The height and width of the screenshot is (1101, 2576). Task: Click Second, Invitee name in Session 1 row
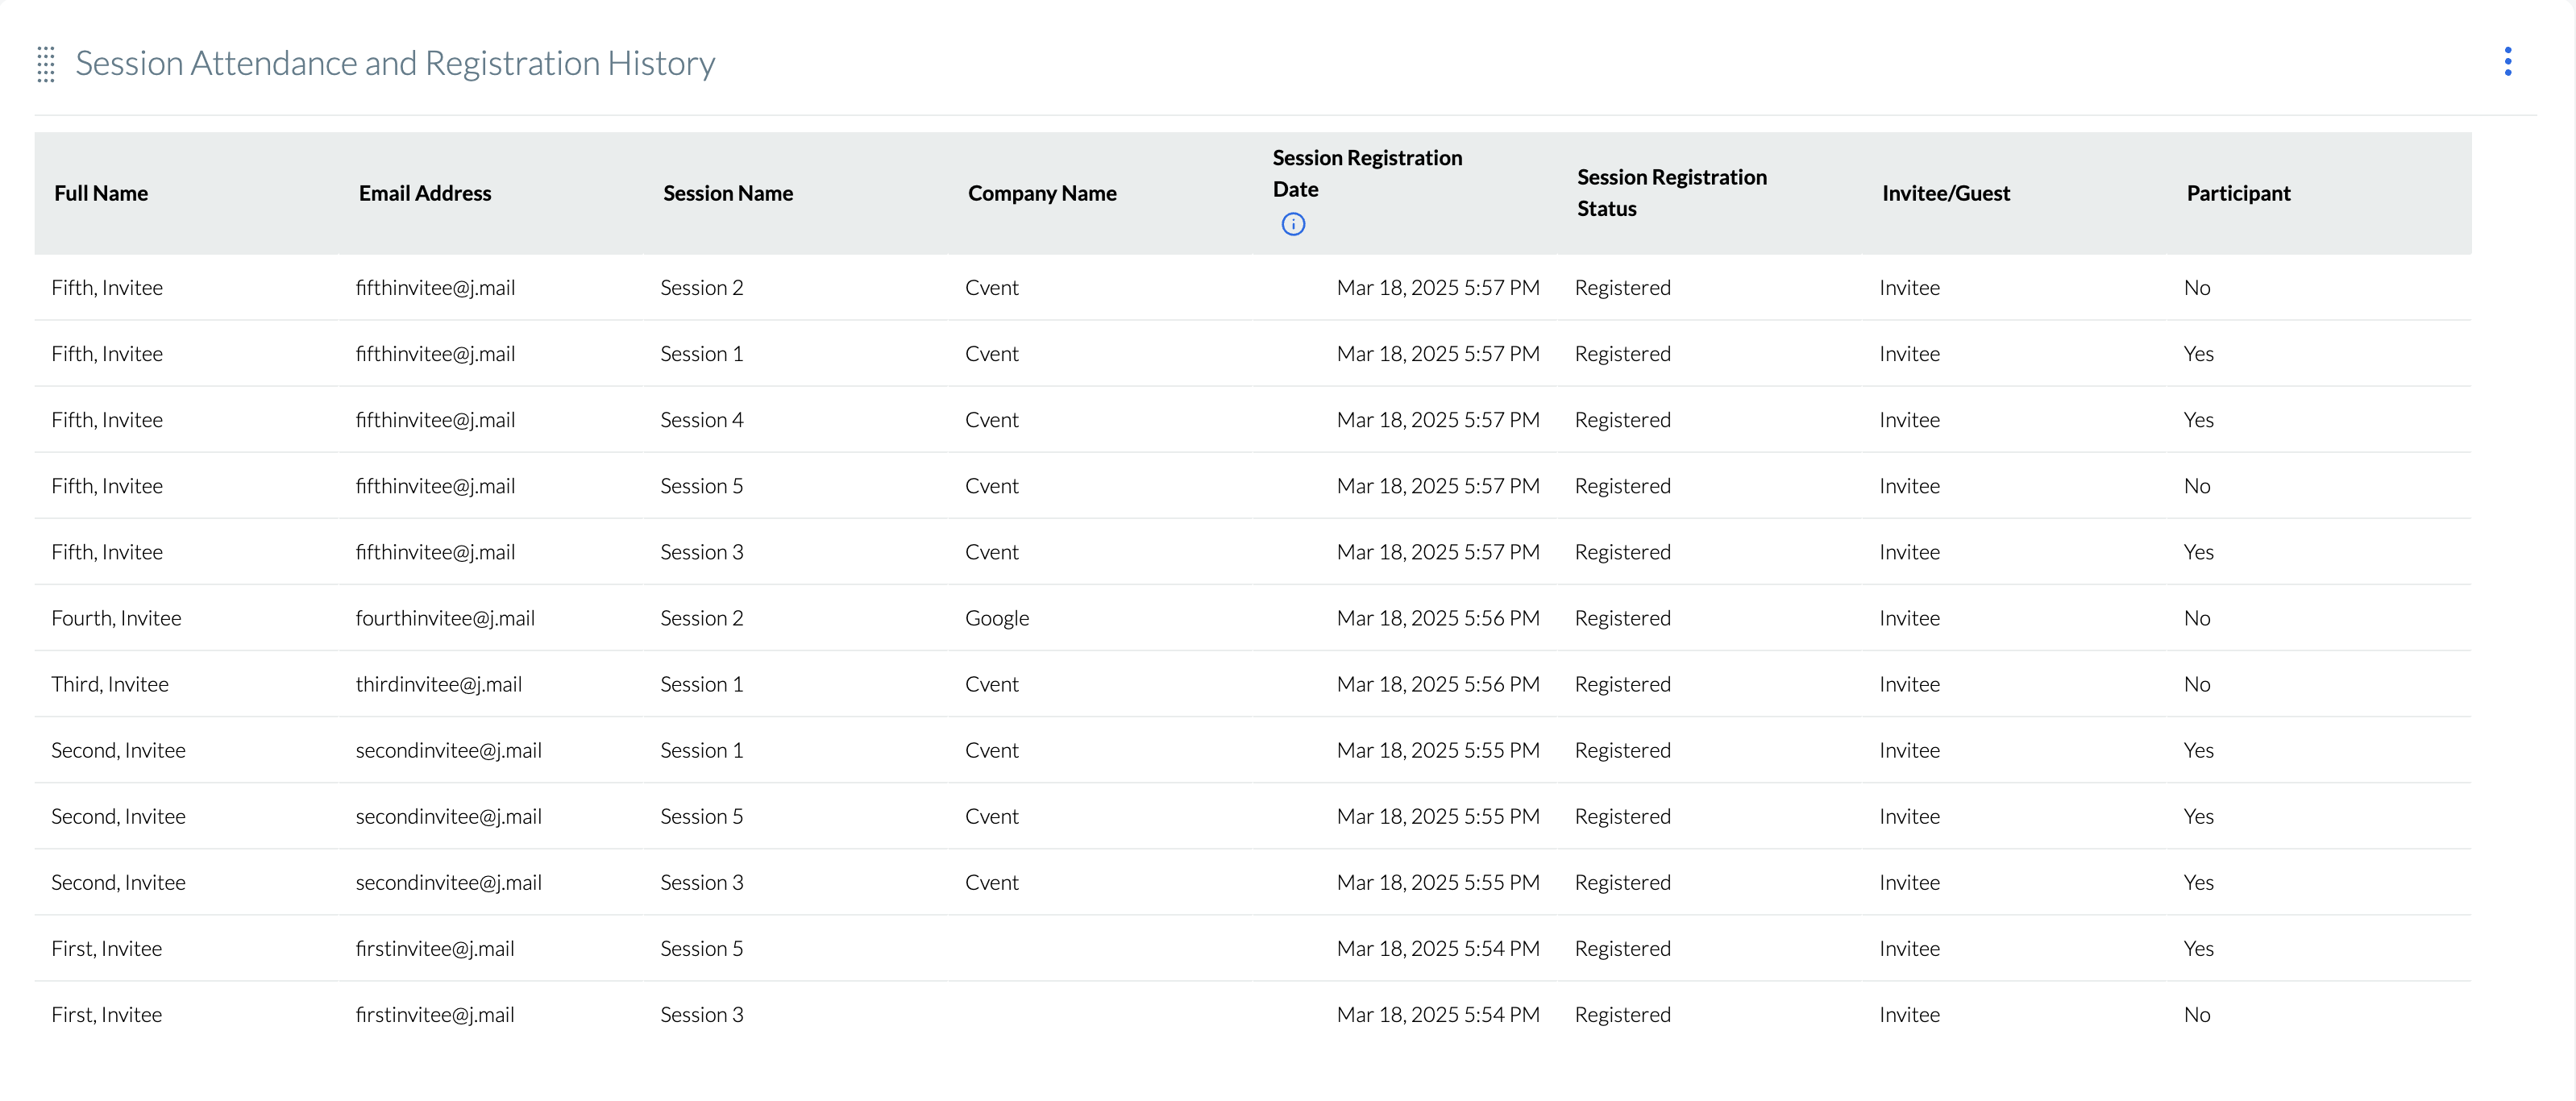118,750
